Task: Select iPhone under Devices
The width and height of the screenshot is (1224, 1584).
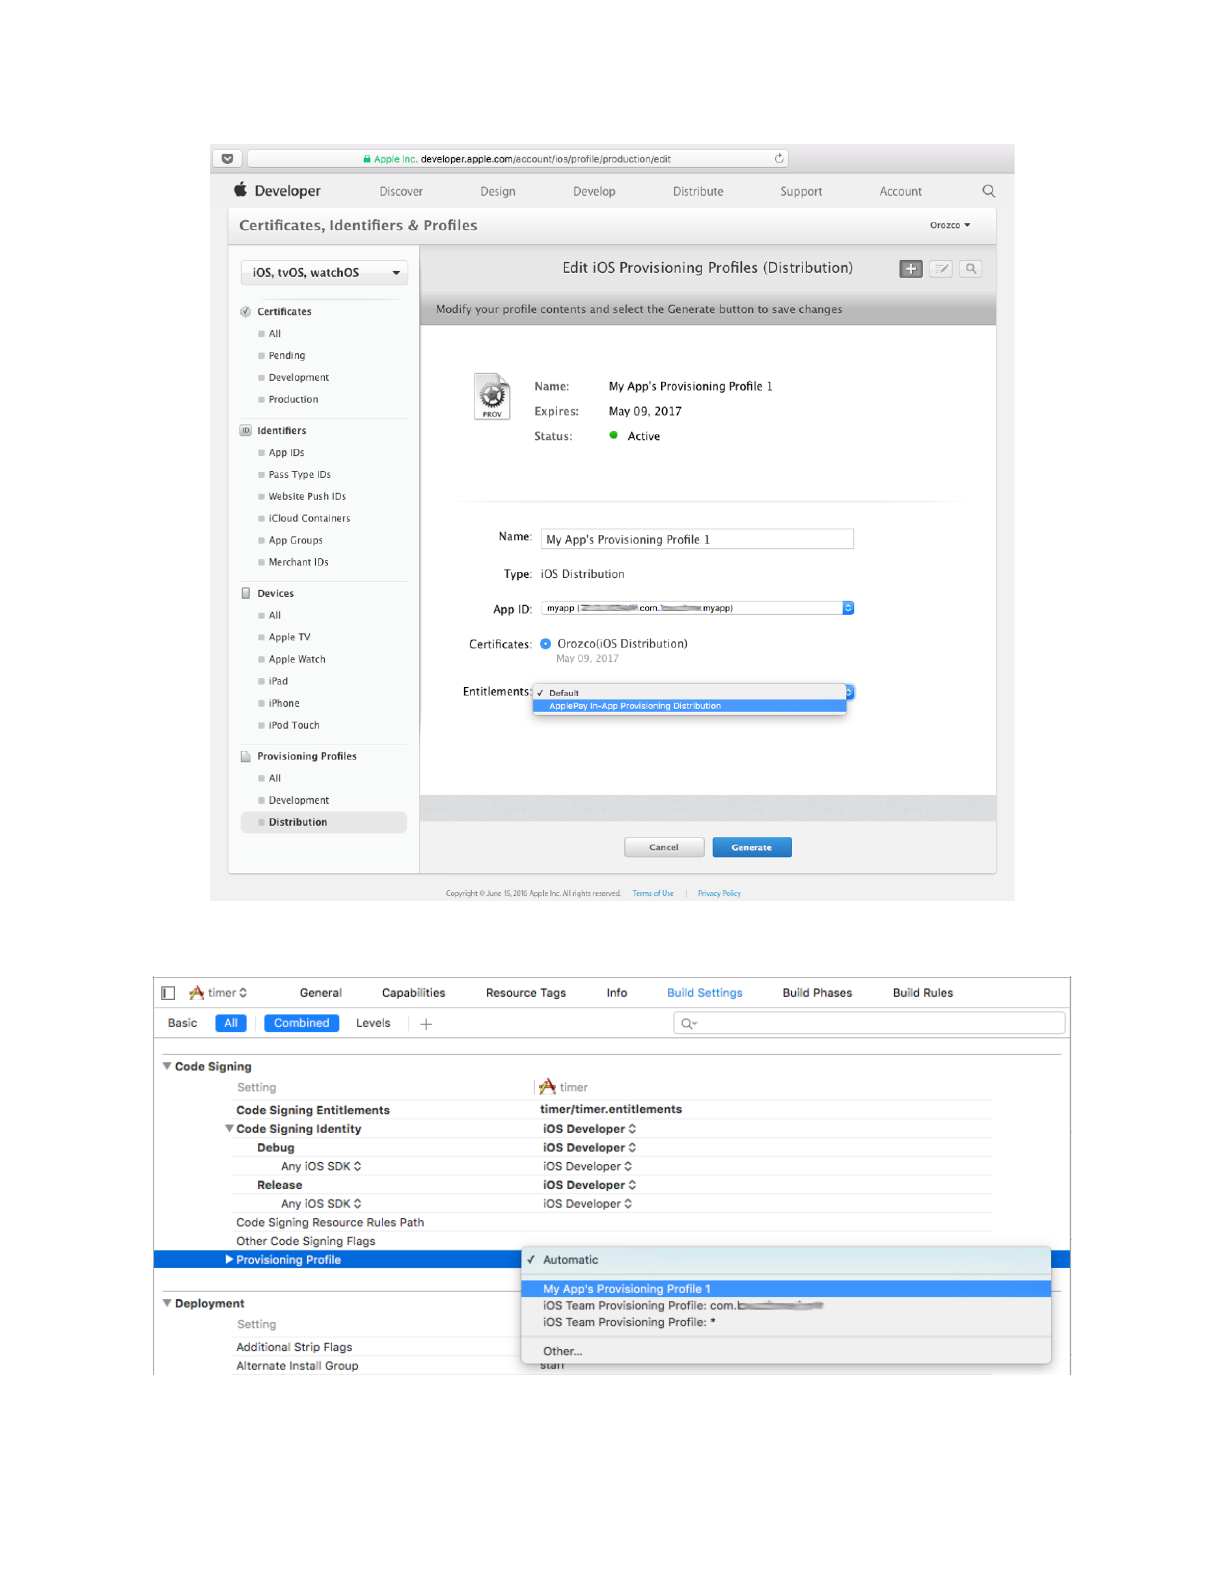Action: [284, 703]
